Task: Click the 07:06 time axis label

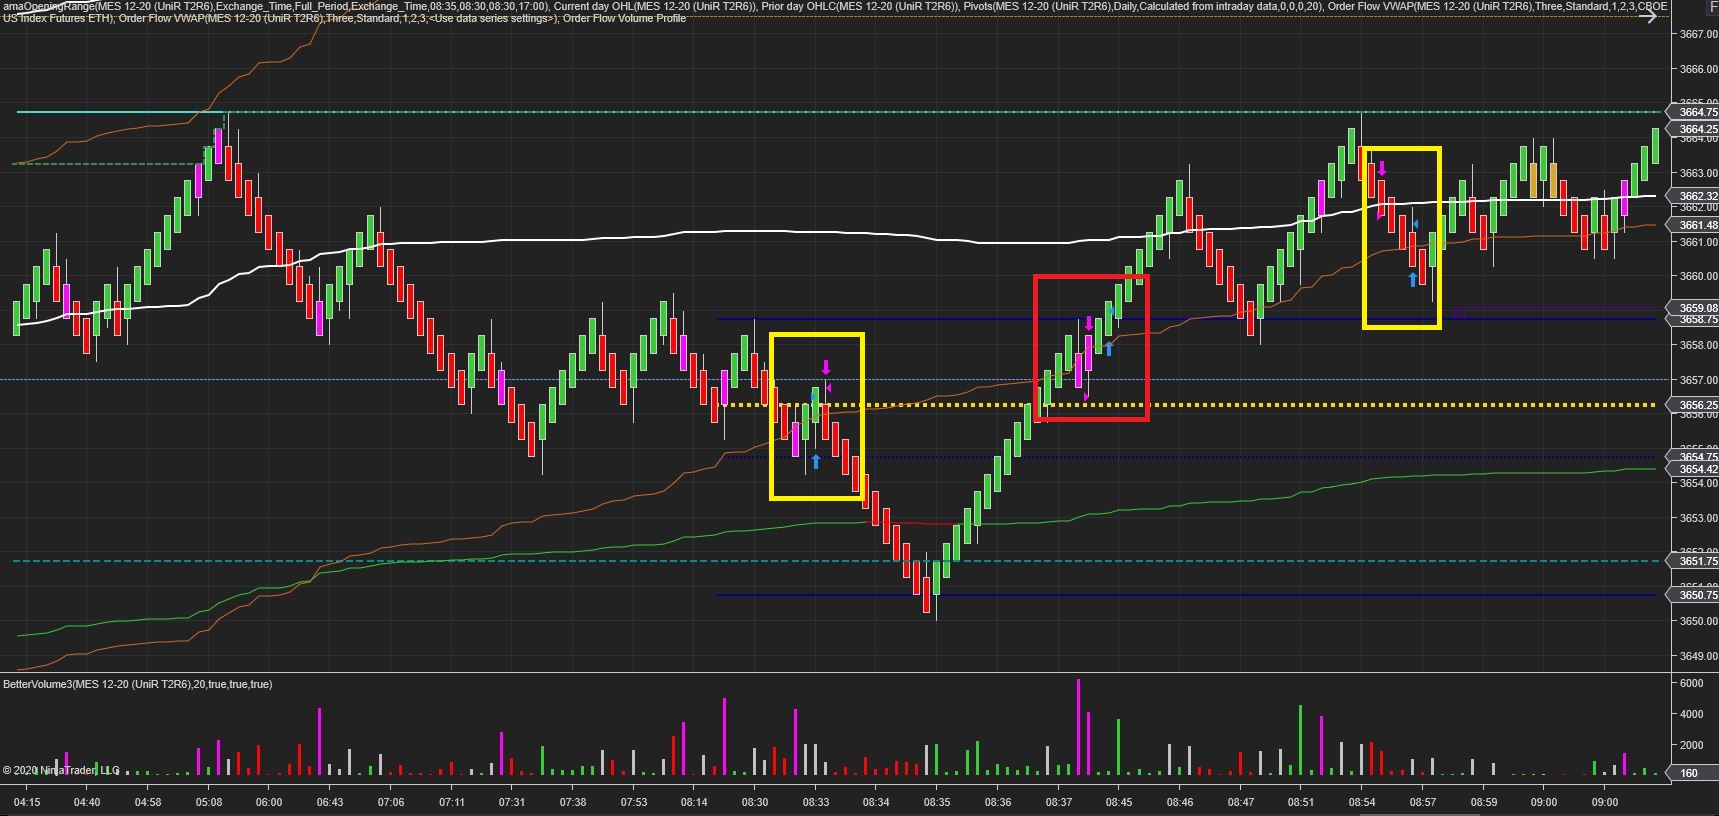Action: 391,802
